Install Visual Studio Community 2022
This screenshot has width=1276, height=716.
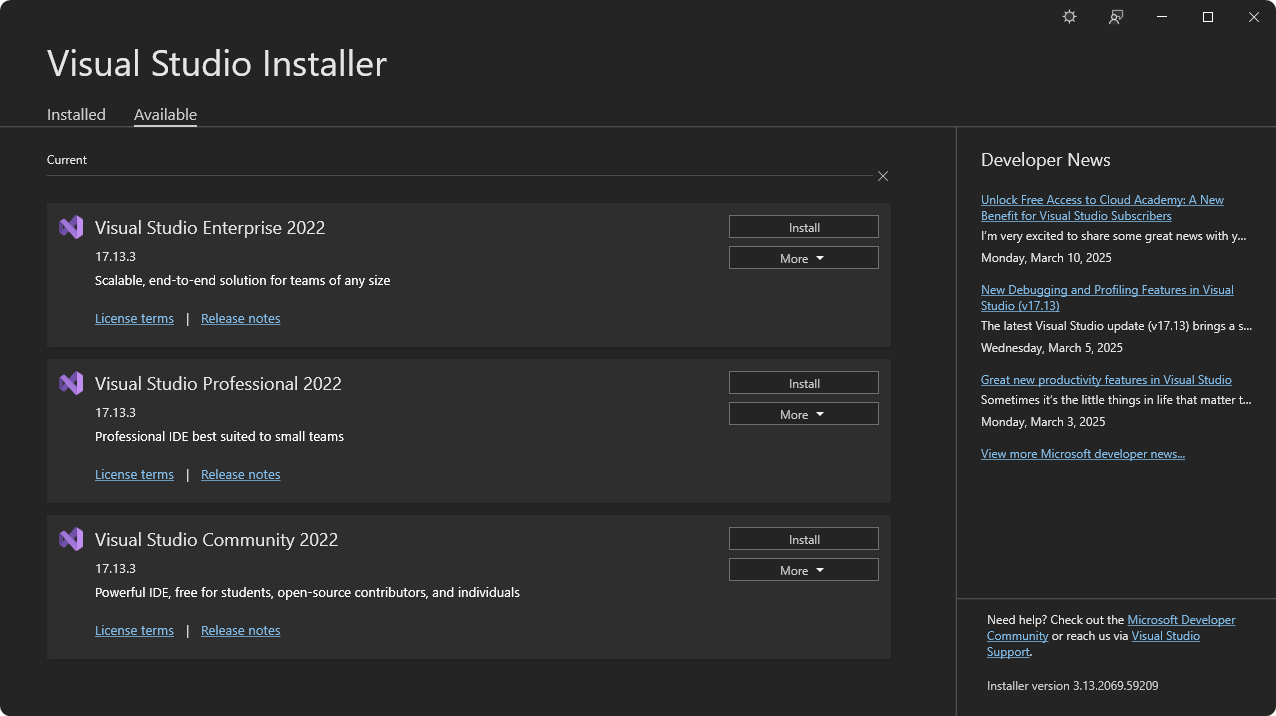click(x=803, y=538)
